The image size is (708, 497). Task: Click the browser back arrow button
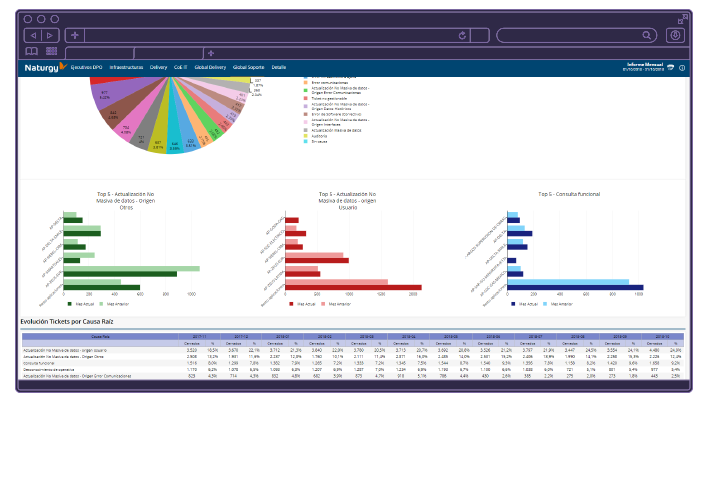[x=32, y=35]
